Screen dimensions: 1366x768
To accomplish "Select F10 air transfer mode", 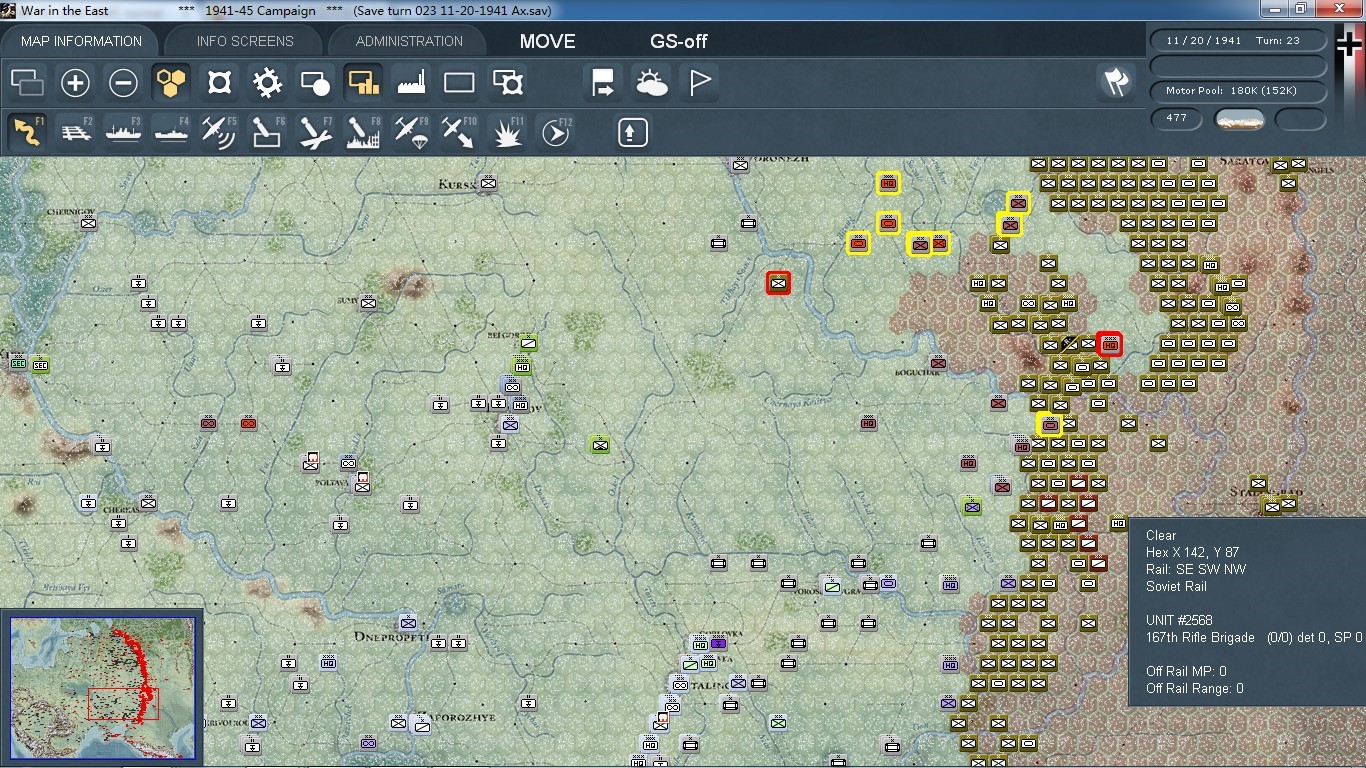I will tap(459, 132).
